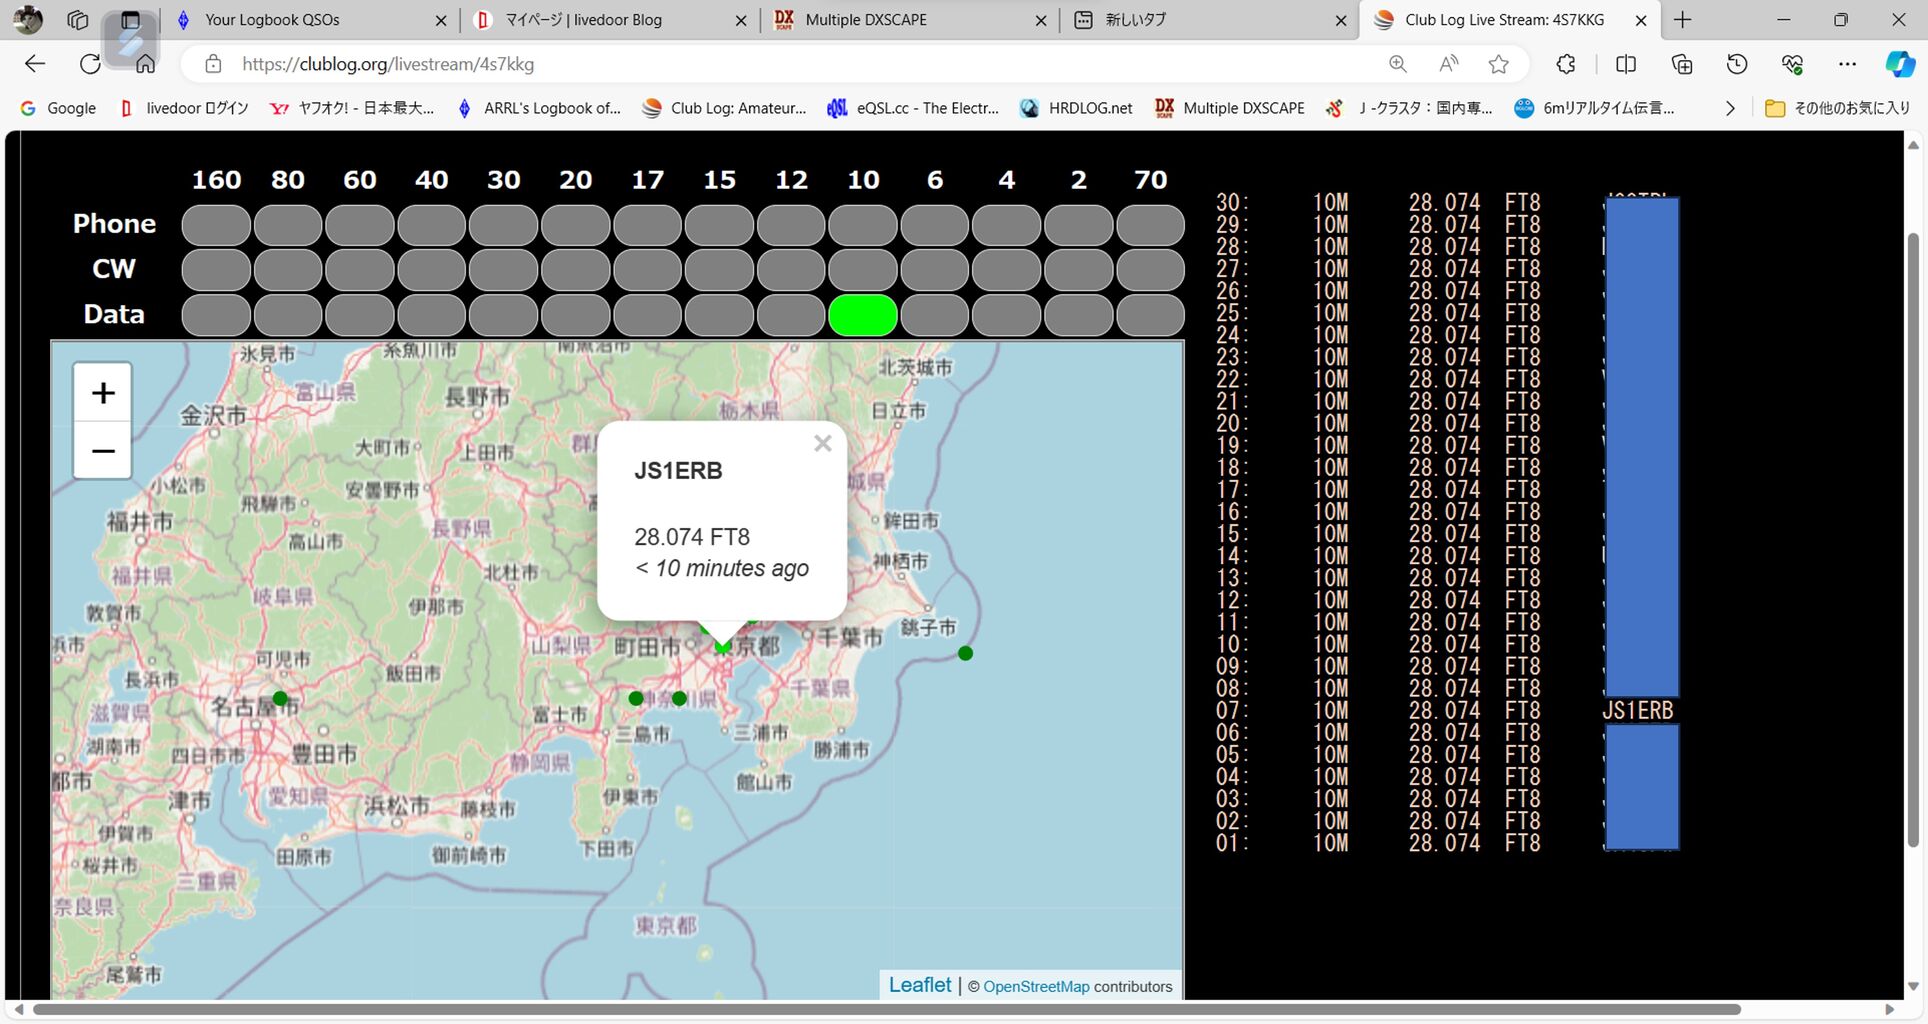The width and height of the screenshot is (1928, 1024).
Task: Open browser History icon
Action: (x=1737, y=64)
